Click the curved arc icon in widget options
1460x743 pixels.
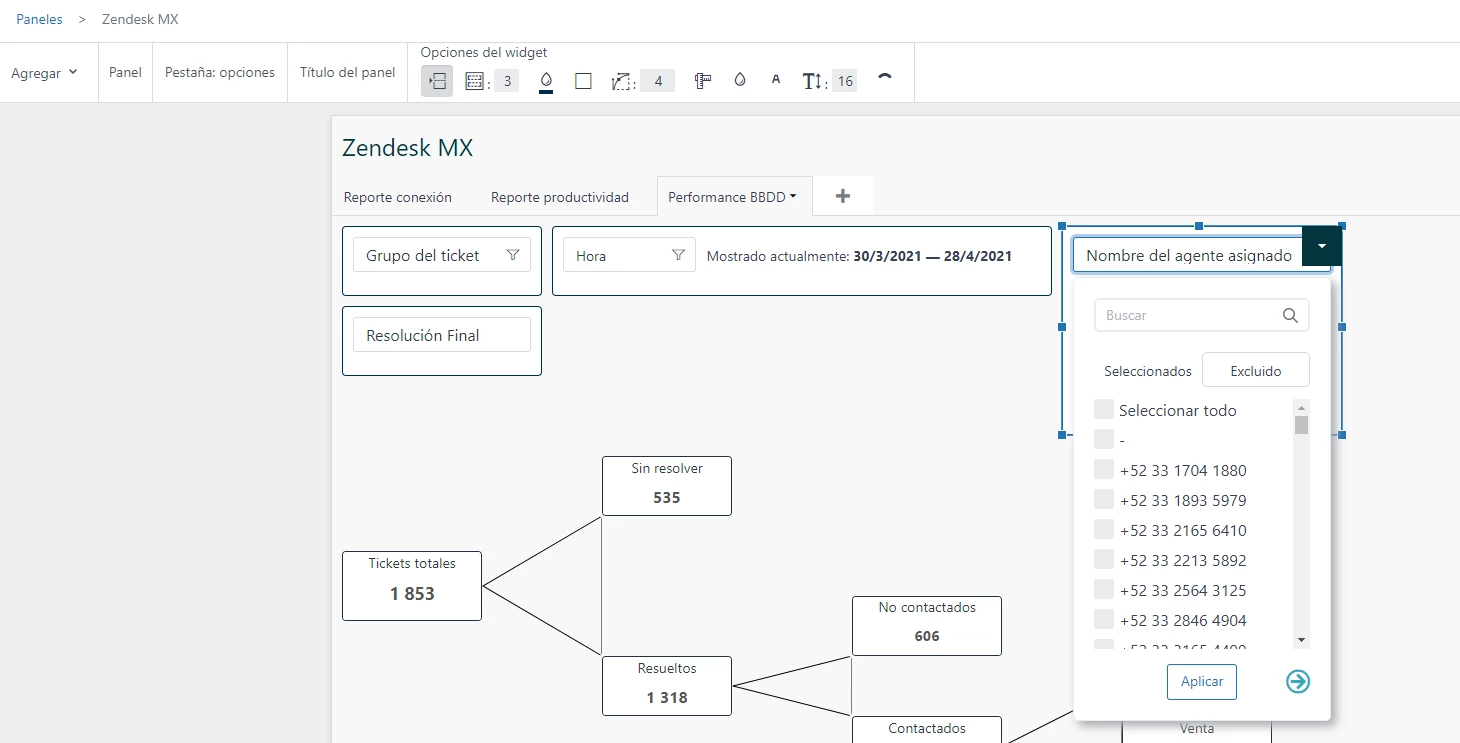pos(884,76)
